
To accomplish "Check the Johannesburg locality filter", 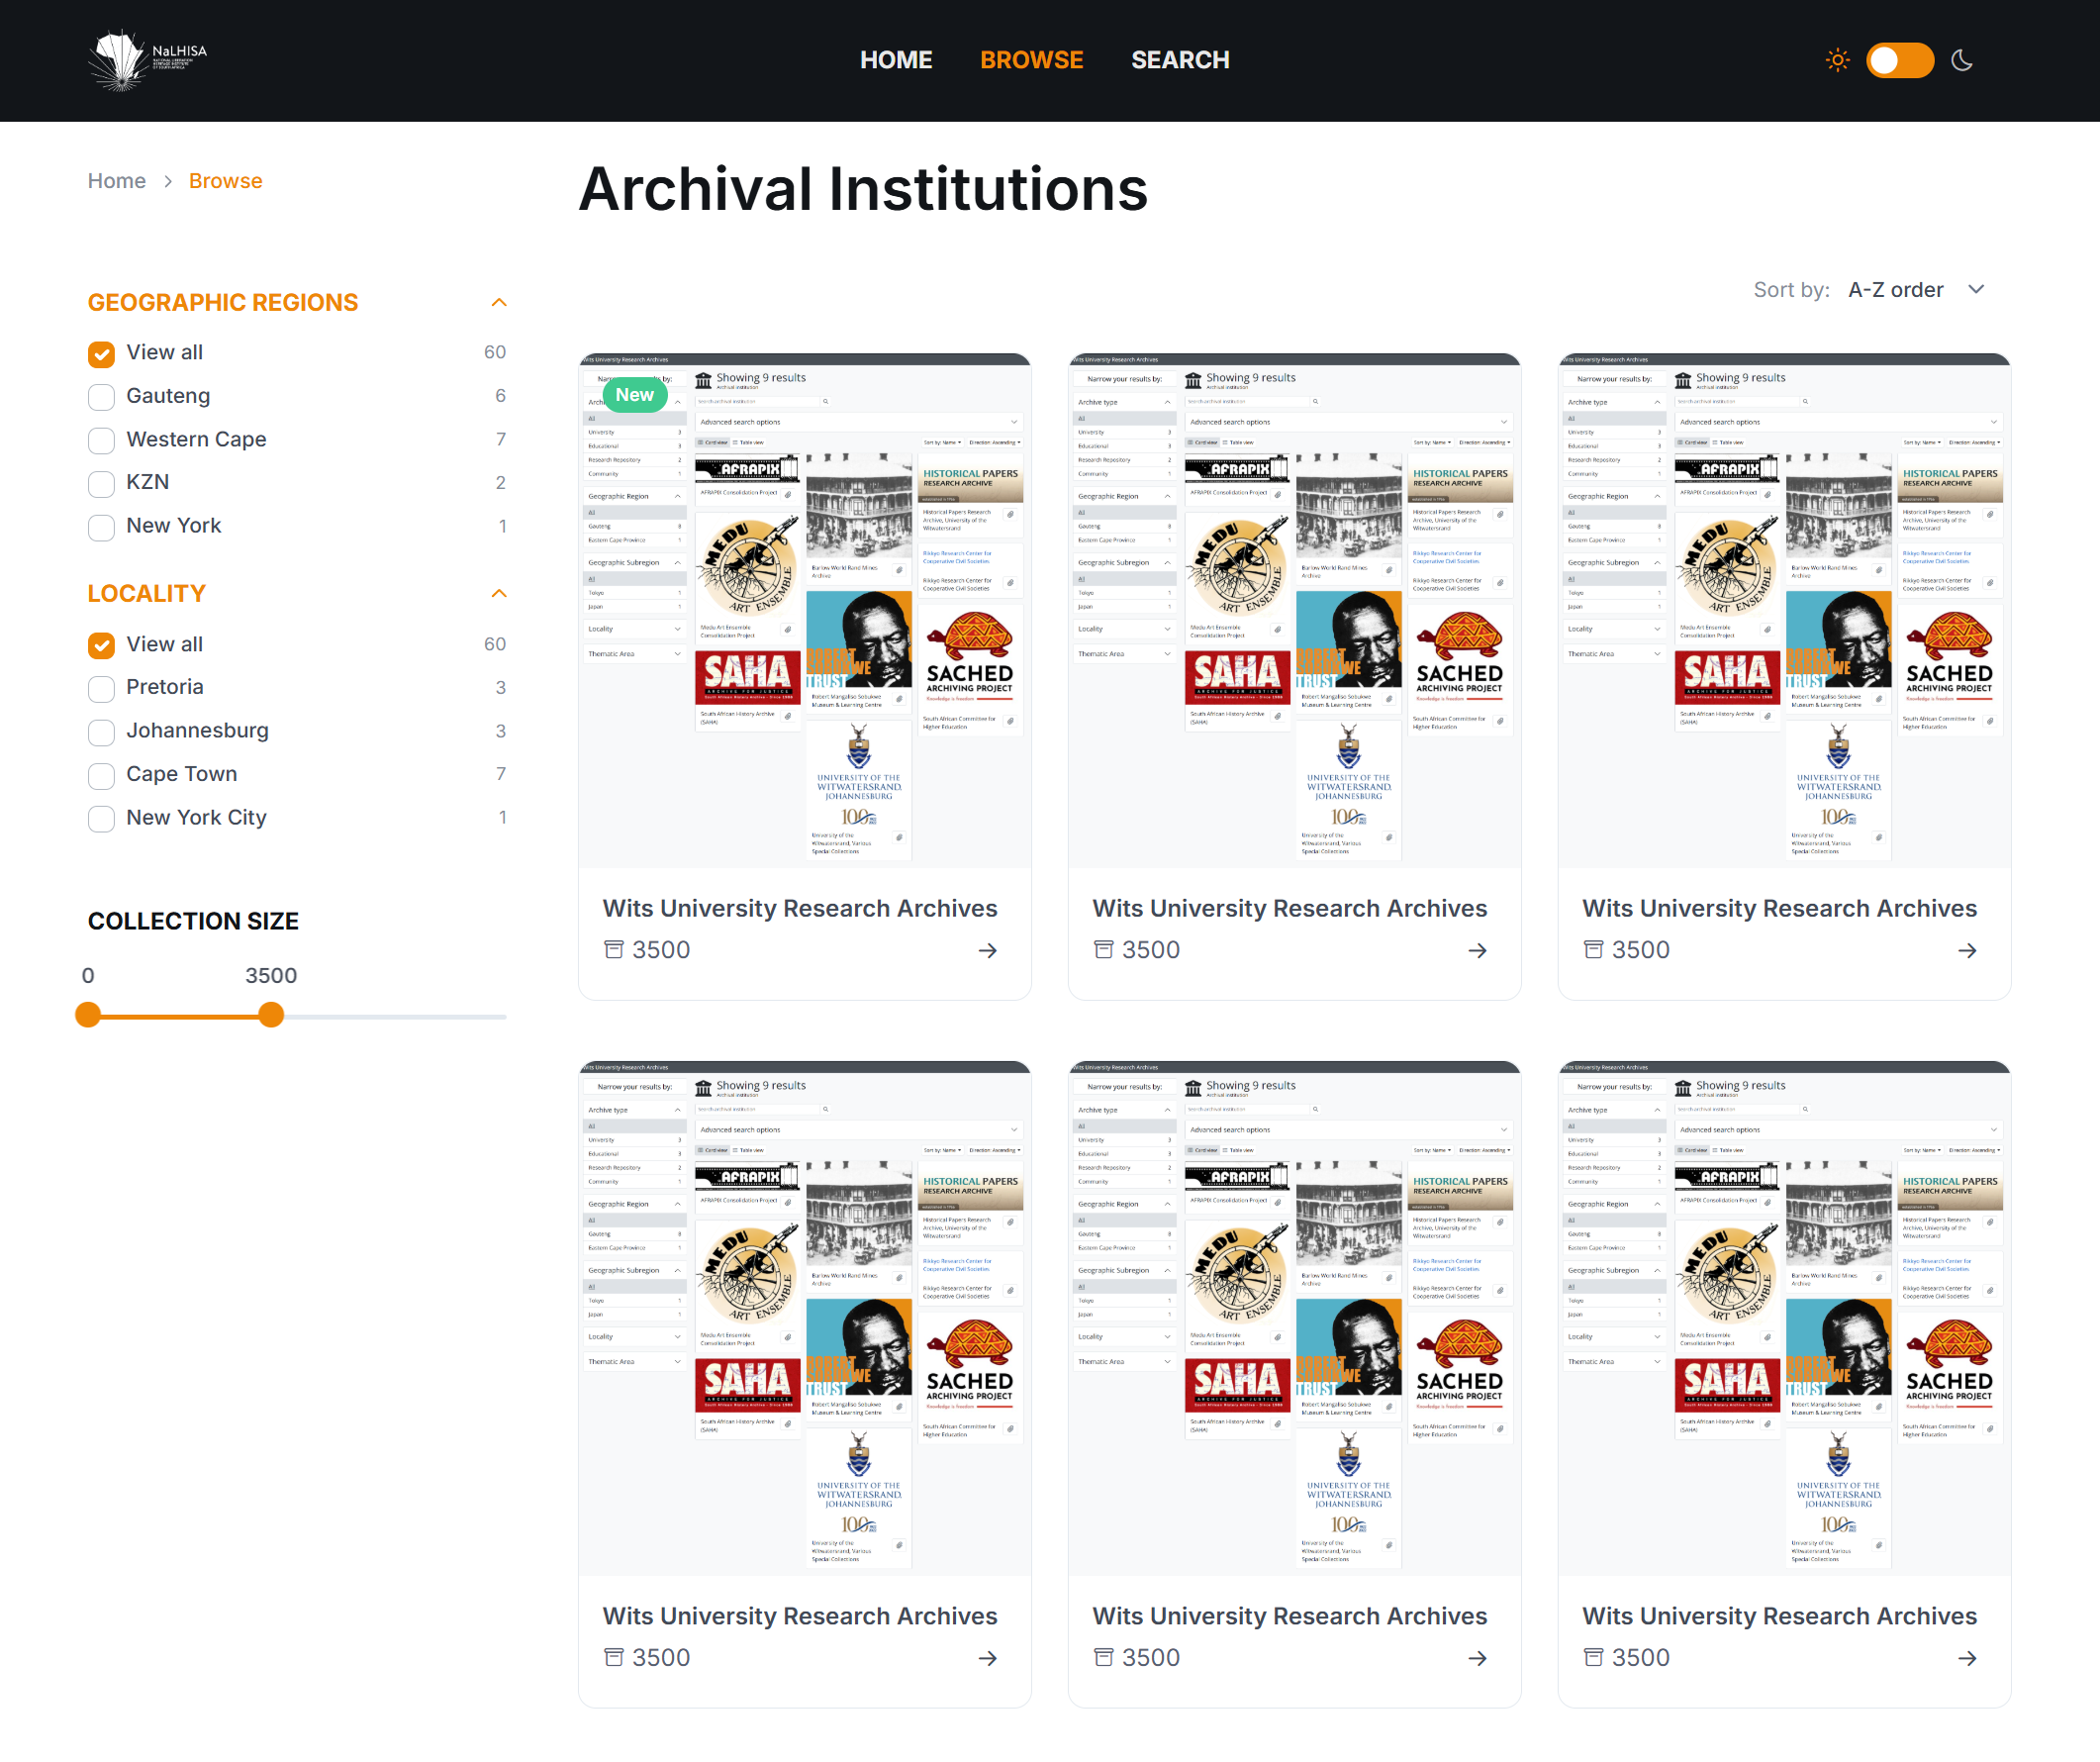I will [x=101, y=733].
